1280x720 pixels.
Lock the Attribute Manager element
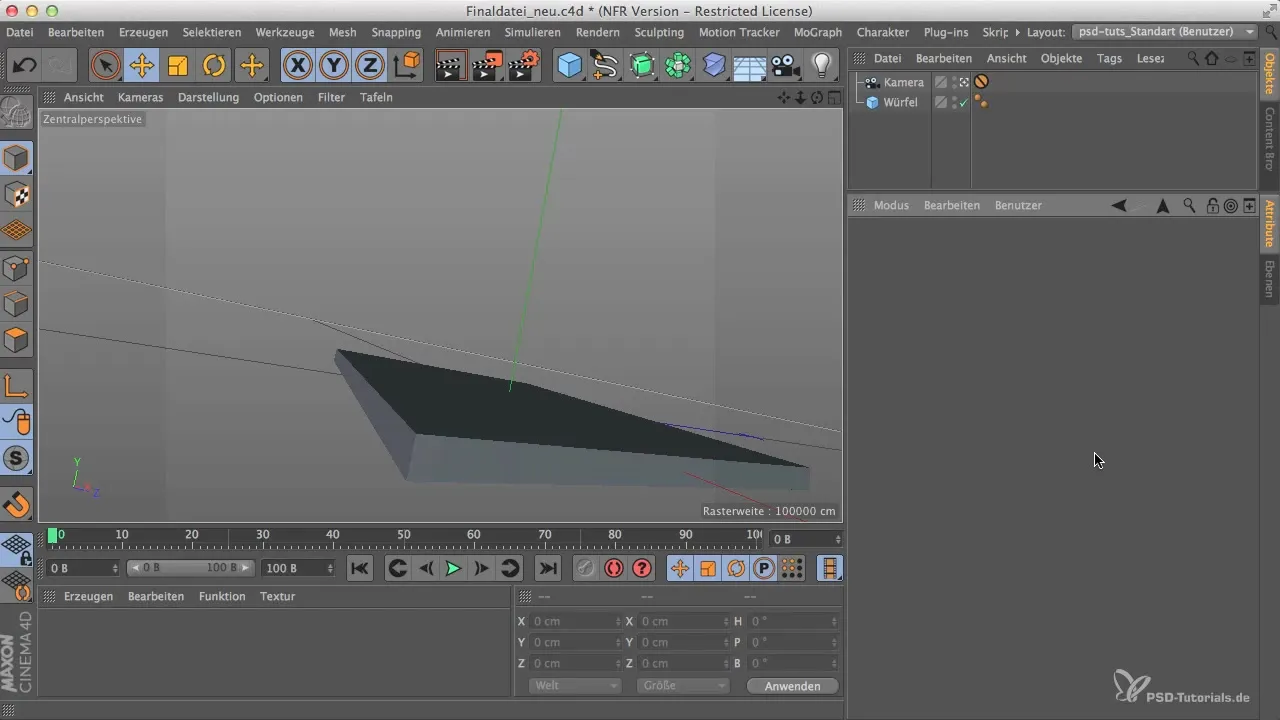point(1212,205)
